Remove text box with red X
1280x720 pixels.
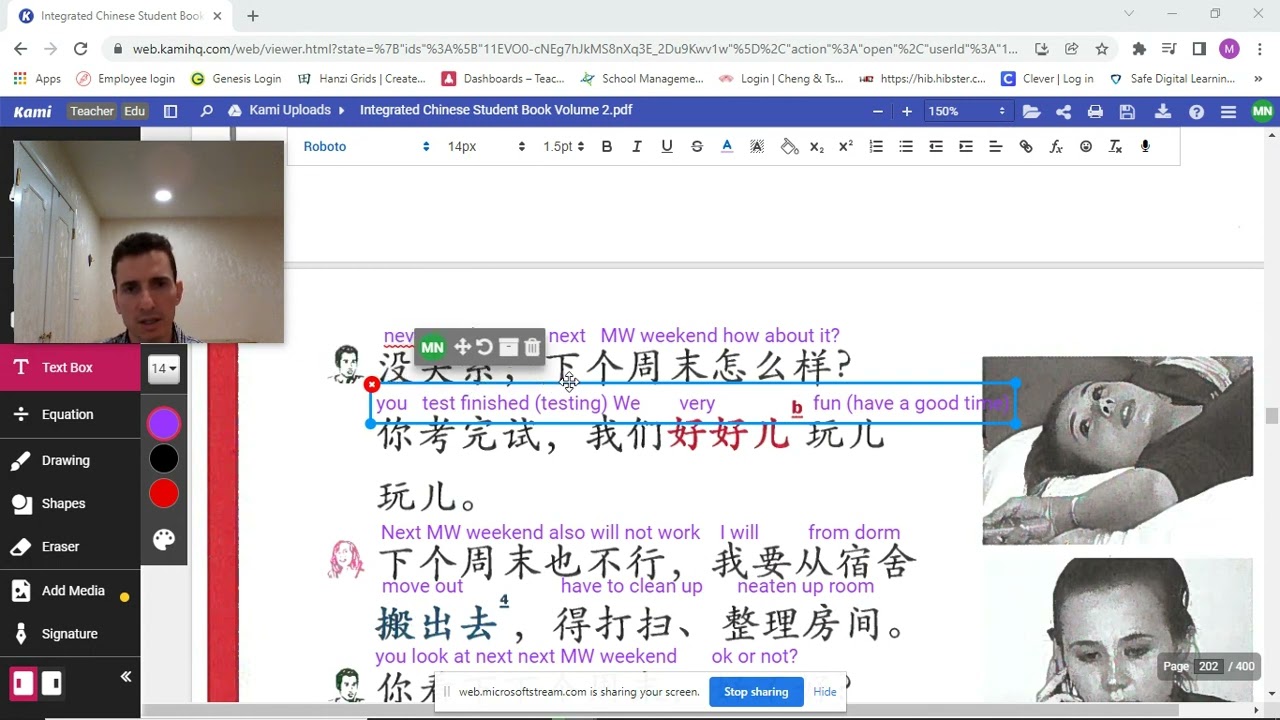click(372, 384)
